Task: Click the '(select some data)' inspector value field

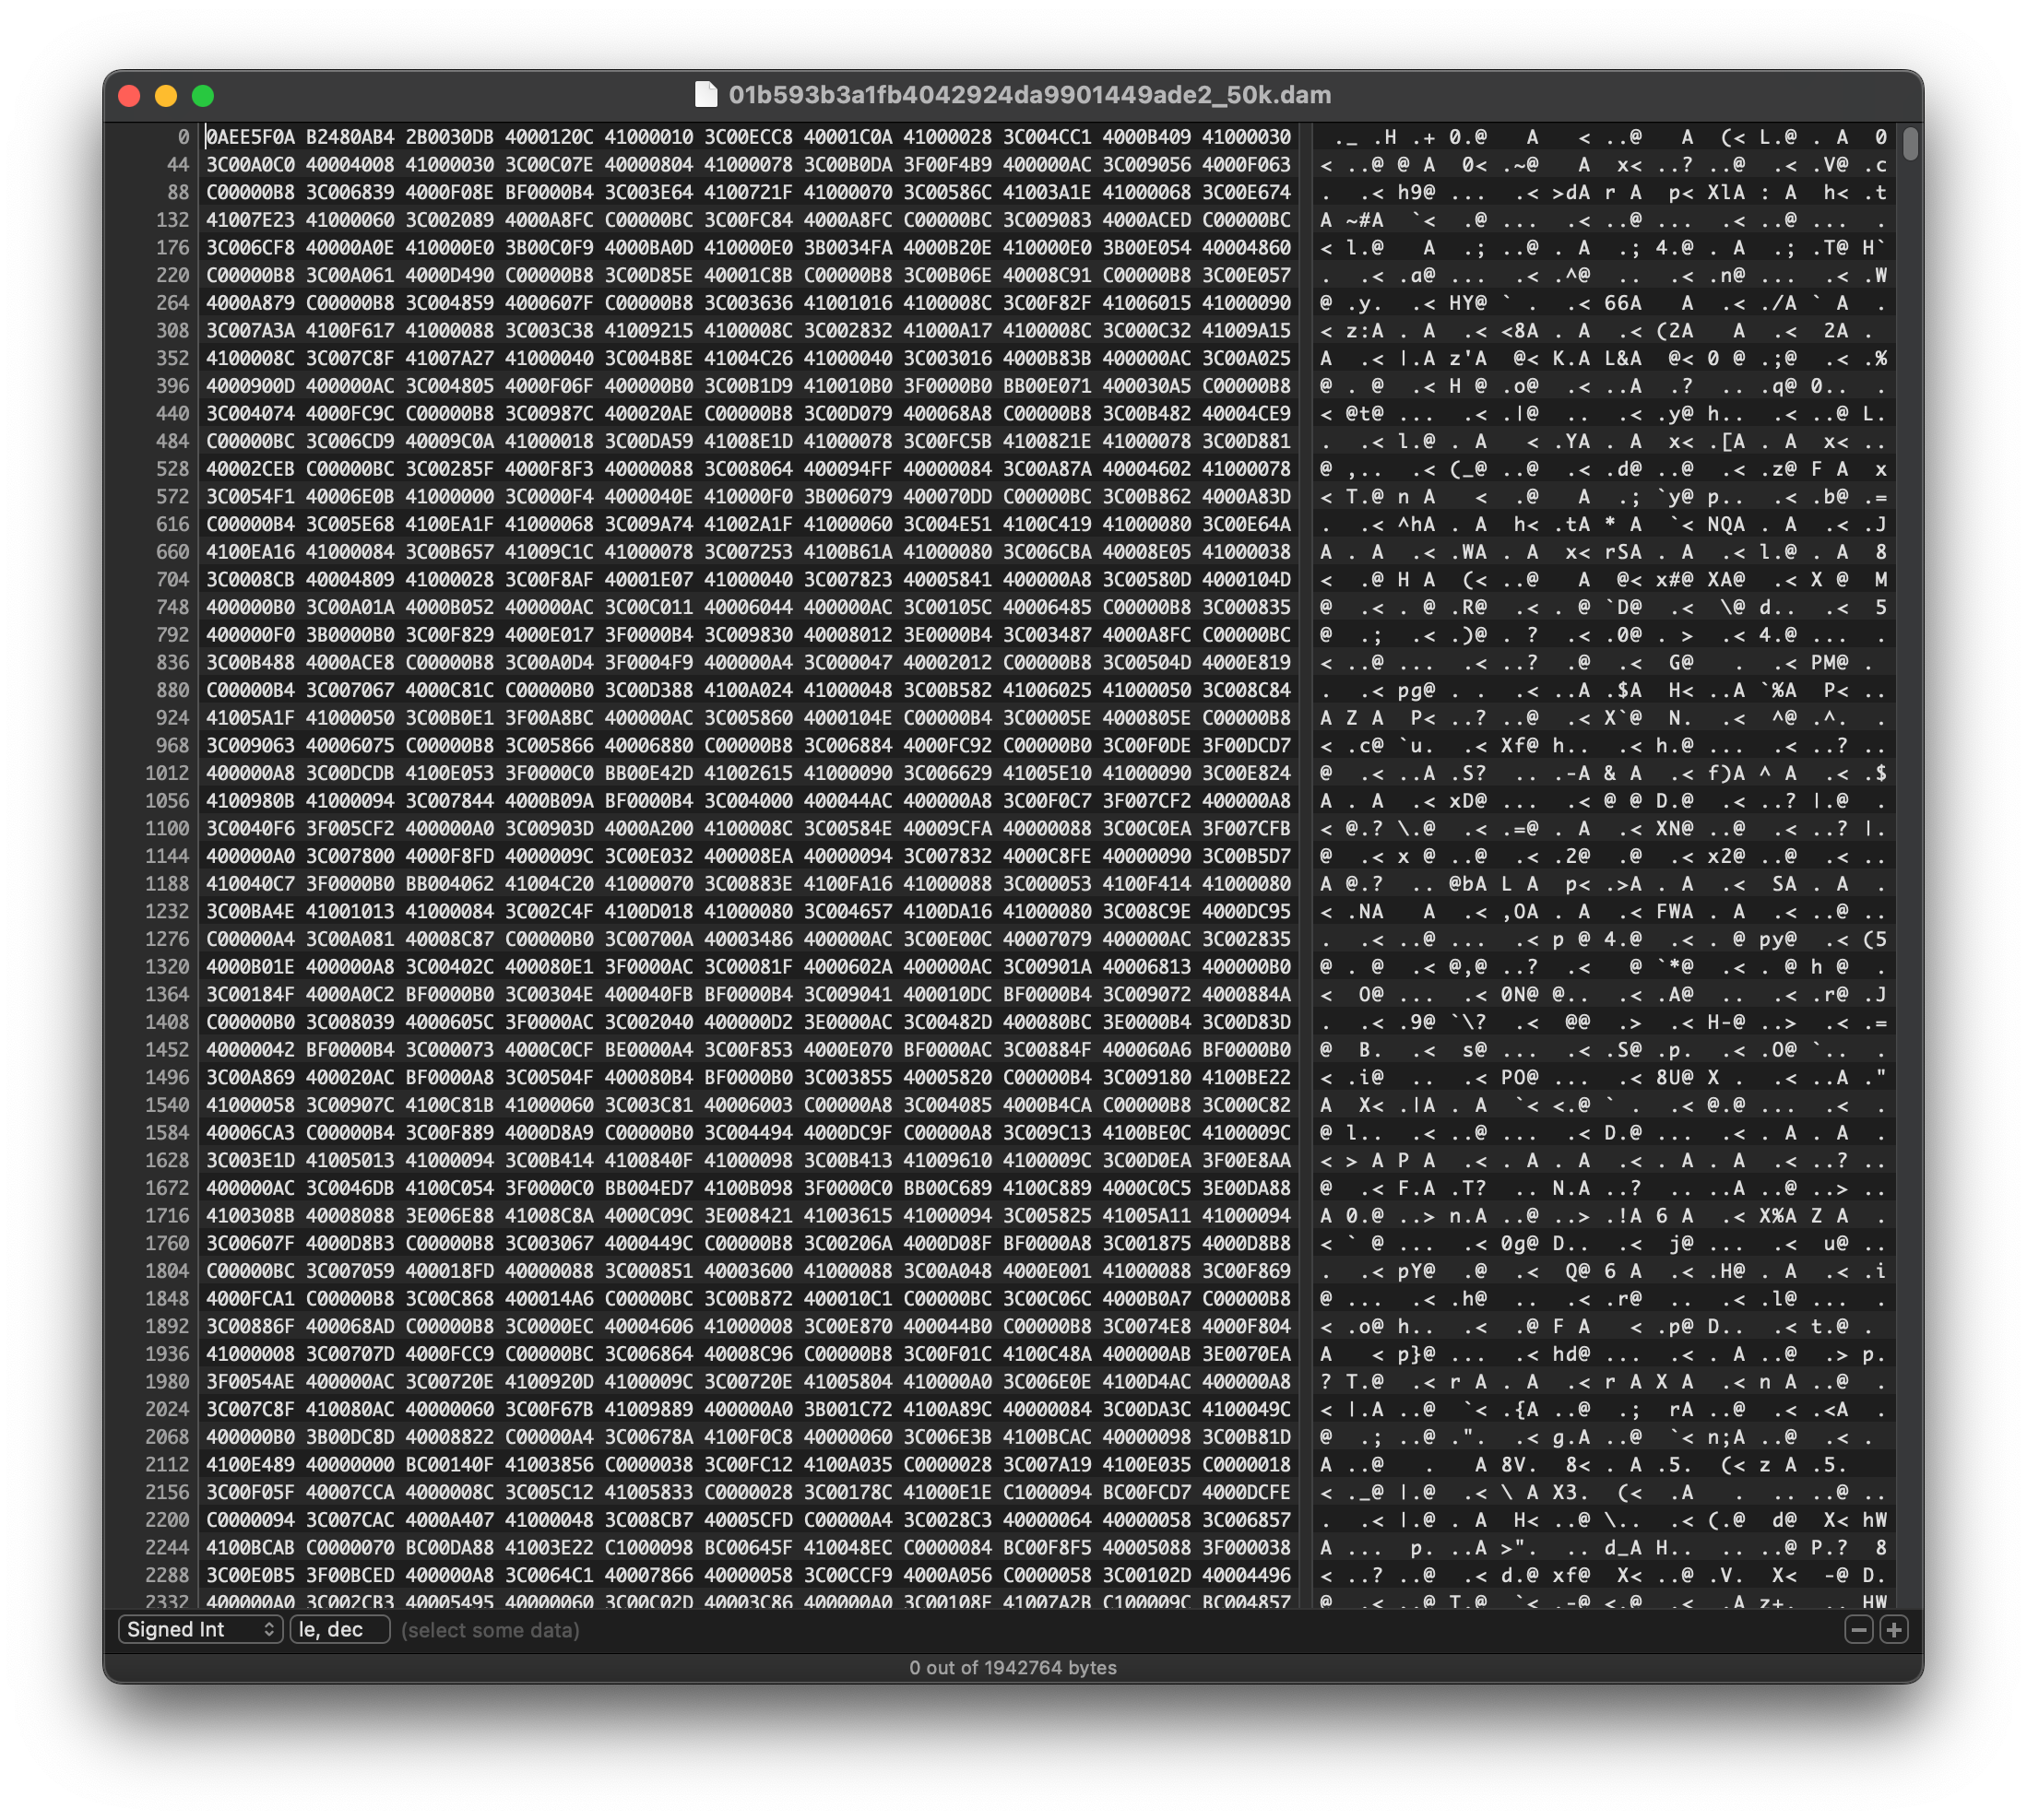Action: (x=490, y=1630)
